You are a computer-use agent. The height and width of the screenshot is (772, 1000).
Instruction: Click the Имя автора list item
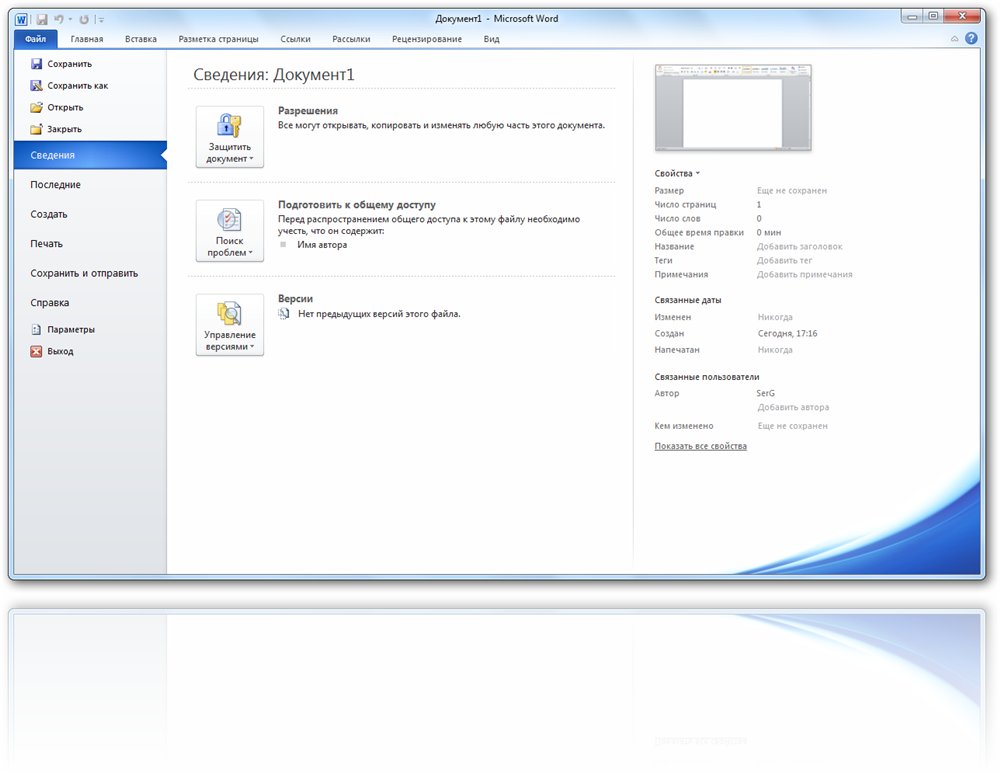point(322,245)
